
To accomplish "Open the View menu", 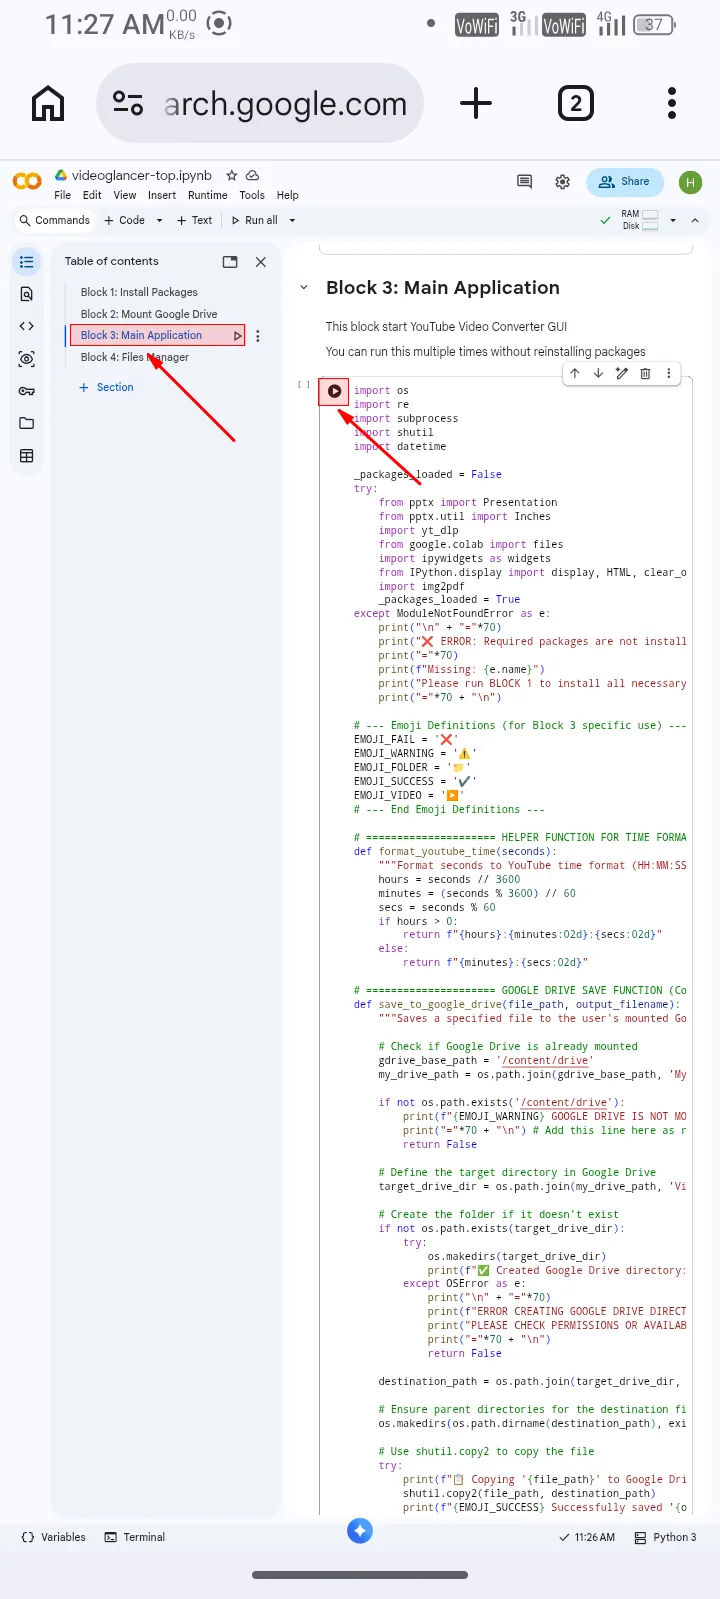I will coord(125,195).
